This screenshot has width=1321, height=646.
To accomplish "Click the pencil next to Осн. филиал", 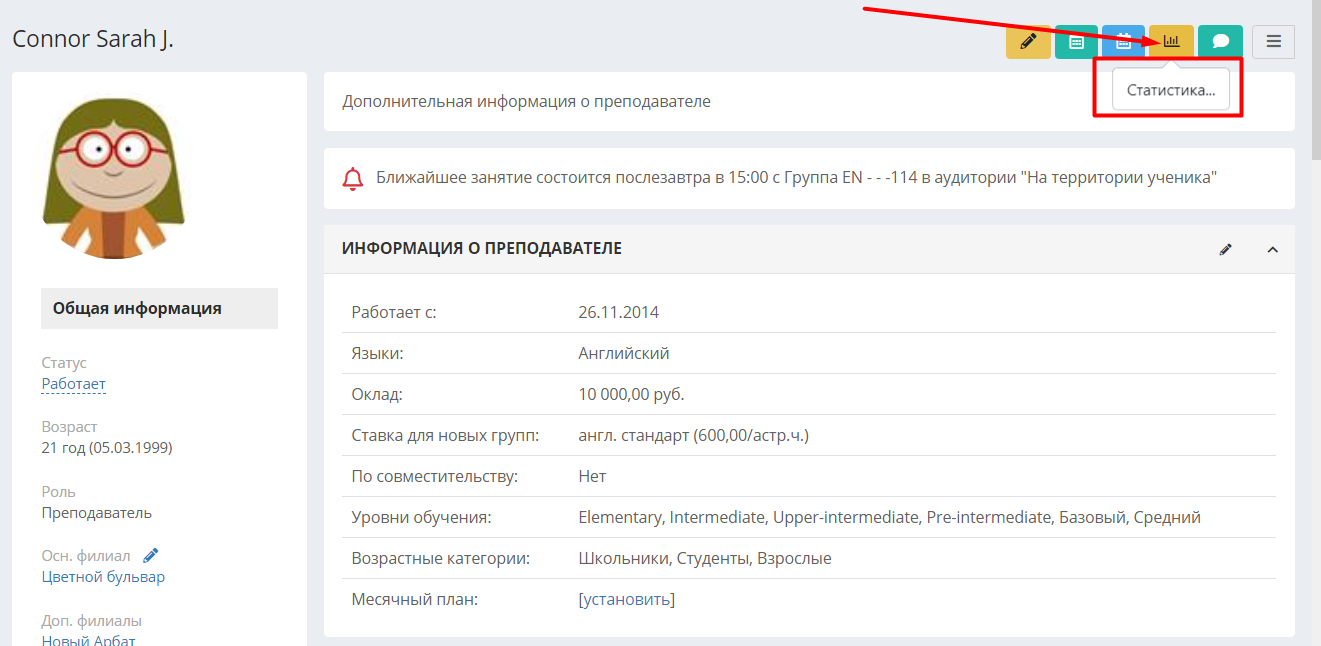I will coord(151,555).
